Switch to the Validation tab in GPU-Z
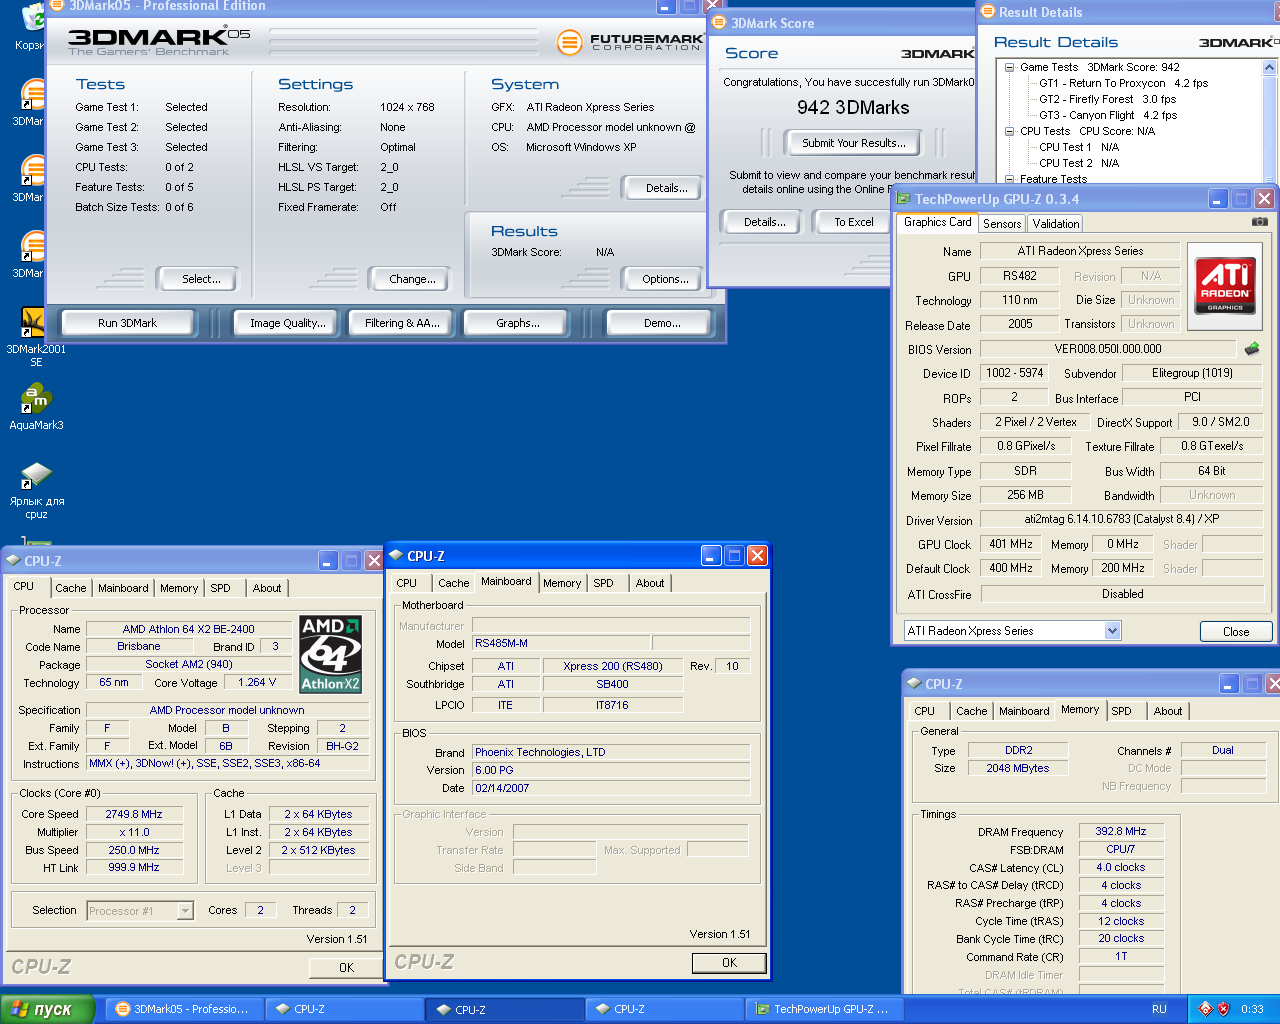The width and height of the screenshot is (1280, 1024). (x=1056, y=224)
